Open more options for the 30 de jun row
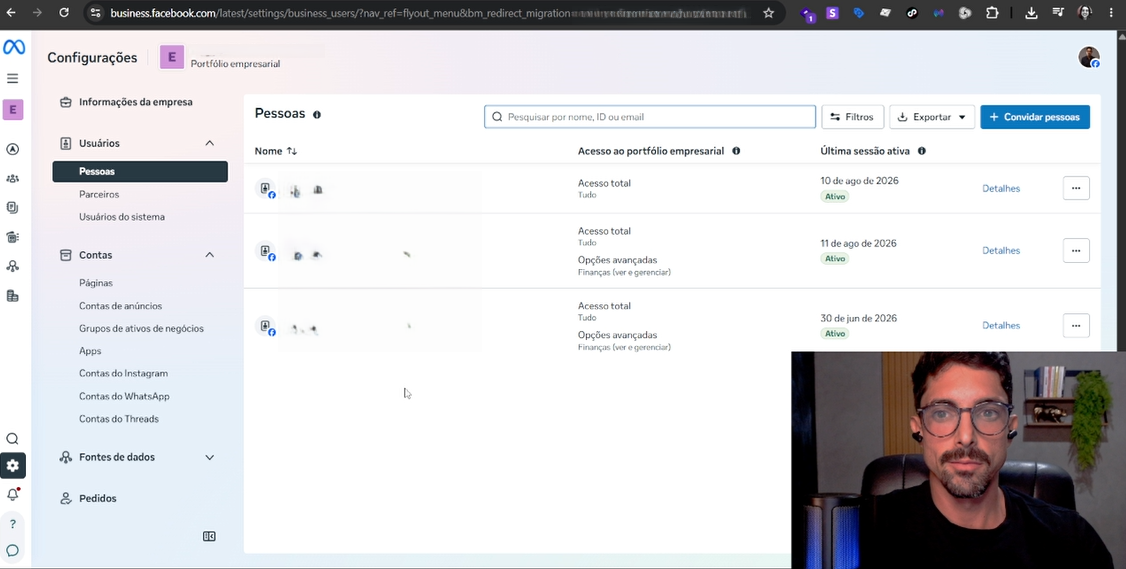The height and width of the screenshot is (569, 1126). pyautogui.click(x=1076, y=325)
